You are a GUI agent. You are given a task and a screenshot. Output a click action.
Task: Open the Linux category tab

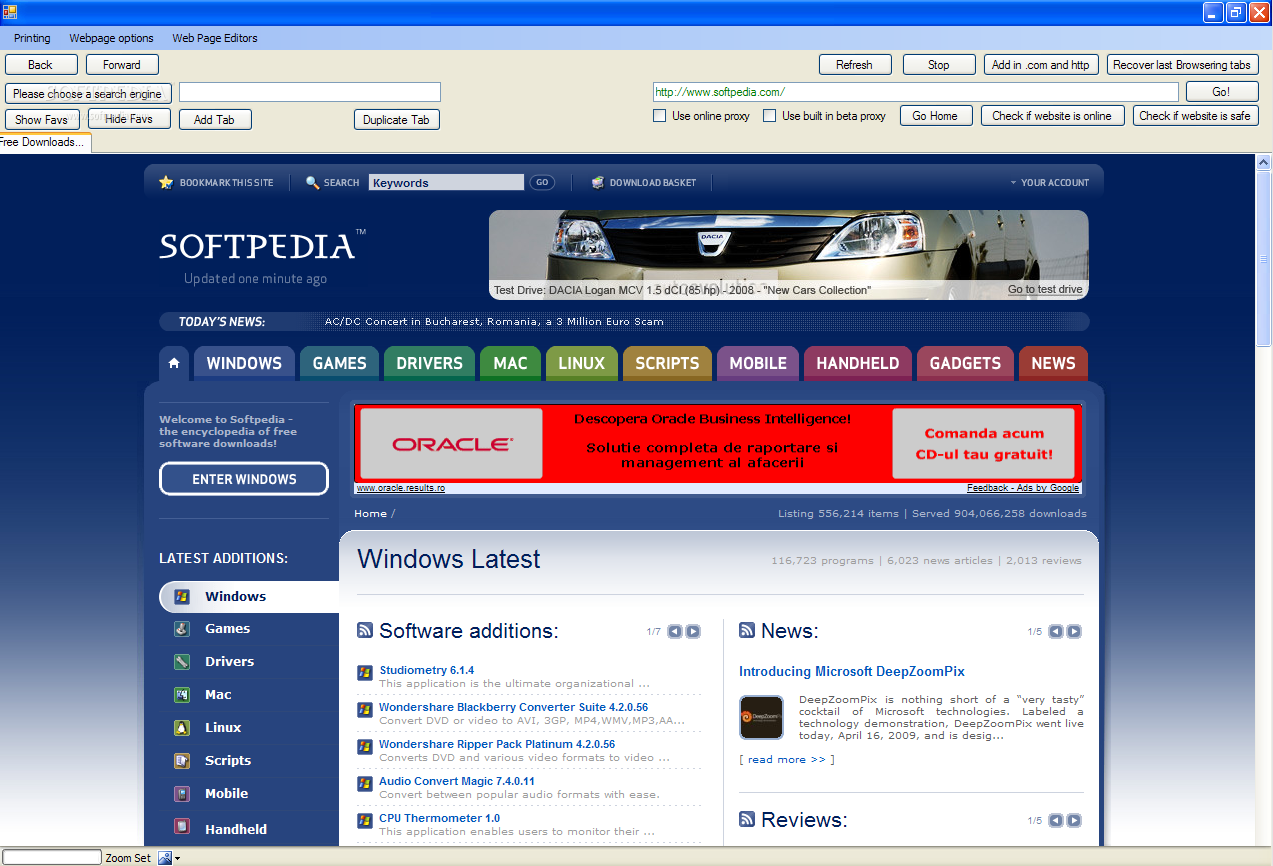point(582,364)
